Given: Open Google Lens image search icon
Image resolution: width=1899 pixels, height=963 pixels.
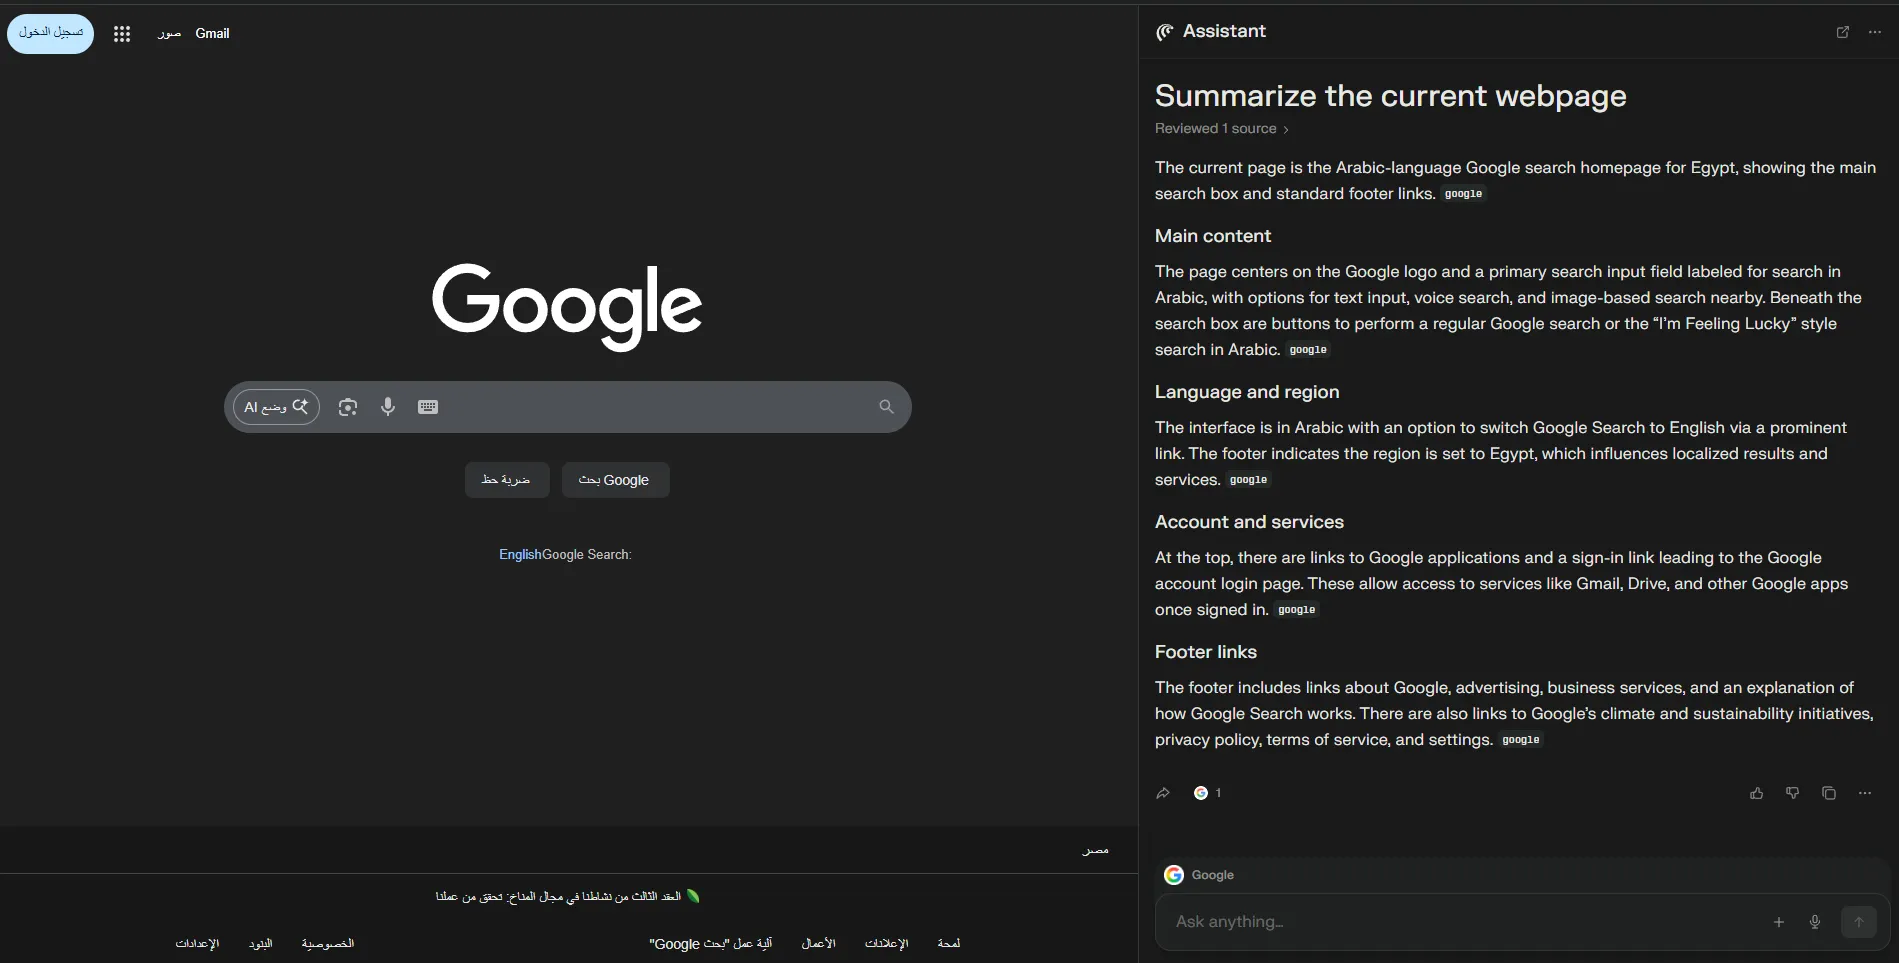Looking at the screenshot, I should pos(347,407).
